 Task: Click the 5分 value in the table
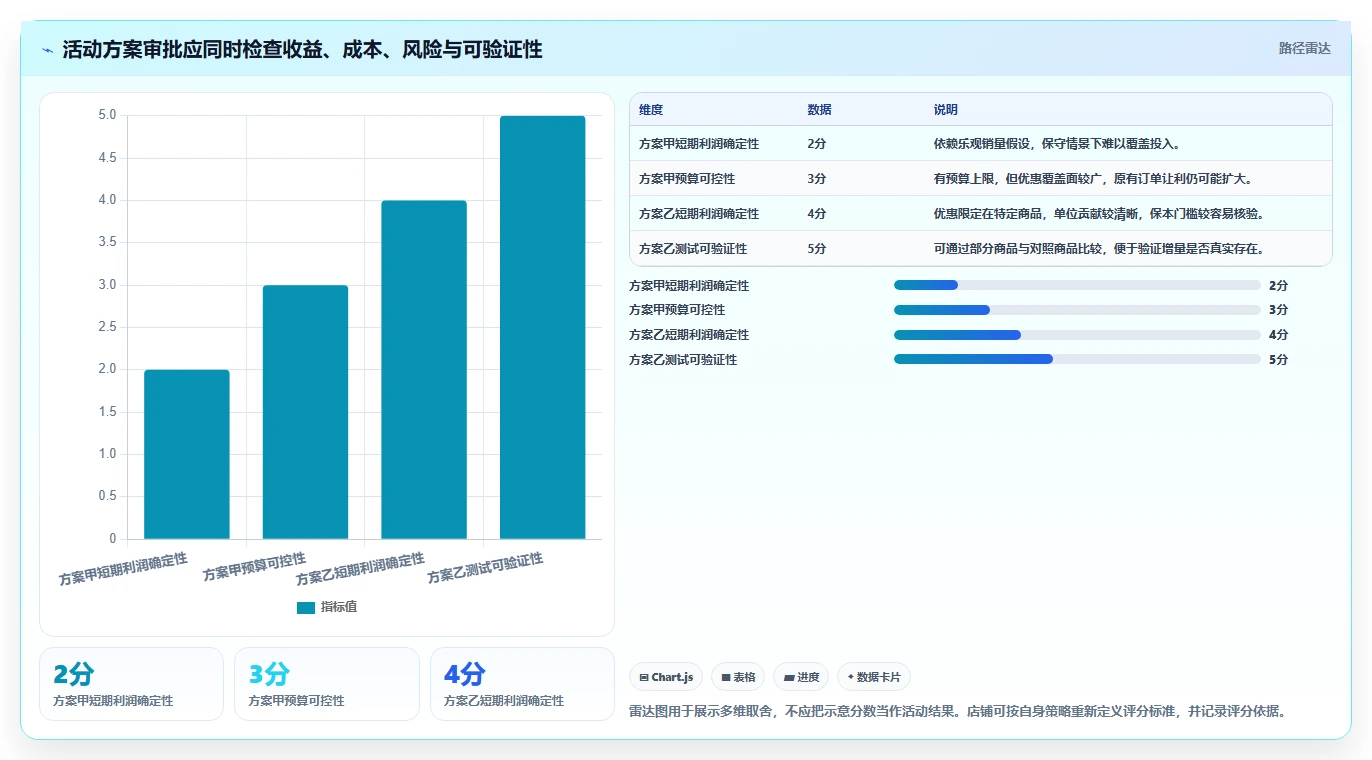click(817, 249)
